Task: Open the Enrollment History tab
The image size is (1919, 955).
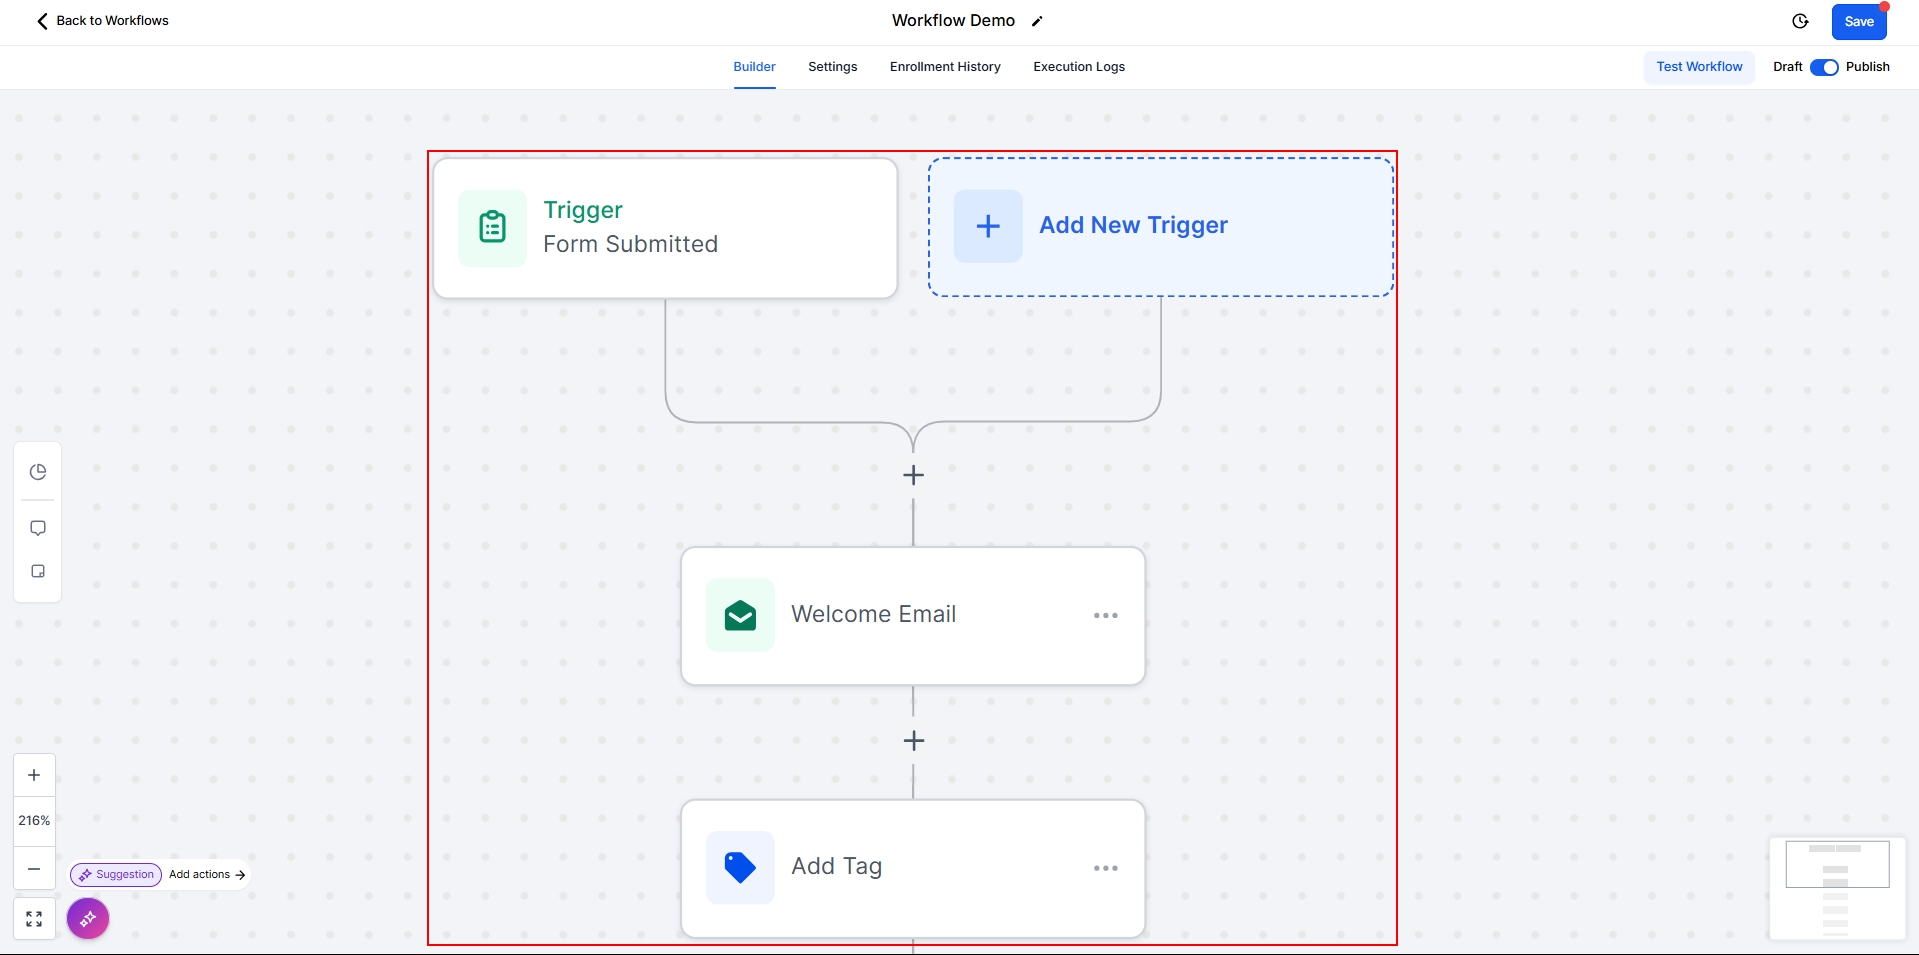Action: tap(945, 67)
